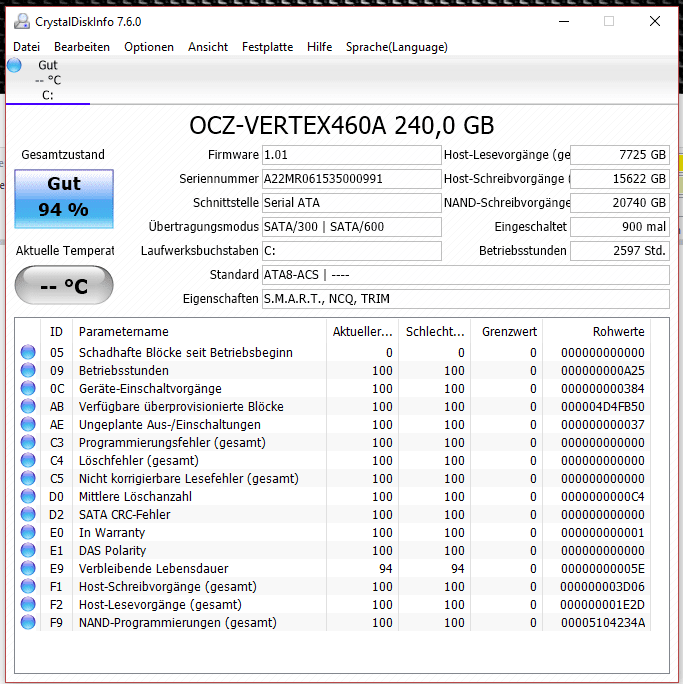
Task: Click the CrystalDiskInfo app icon in title bar
Action: pos(22,21)
